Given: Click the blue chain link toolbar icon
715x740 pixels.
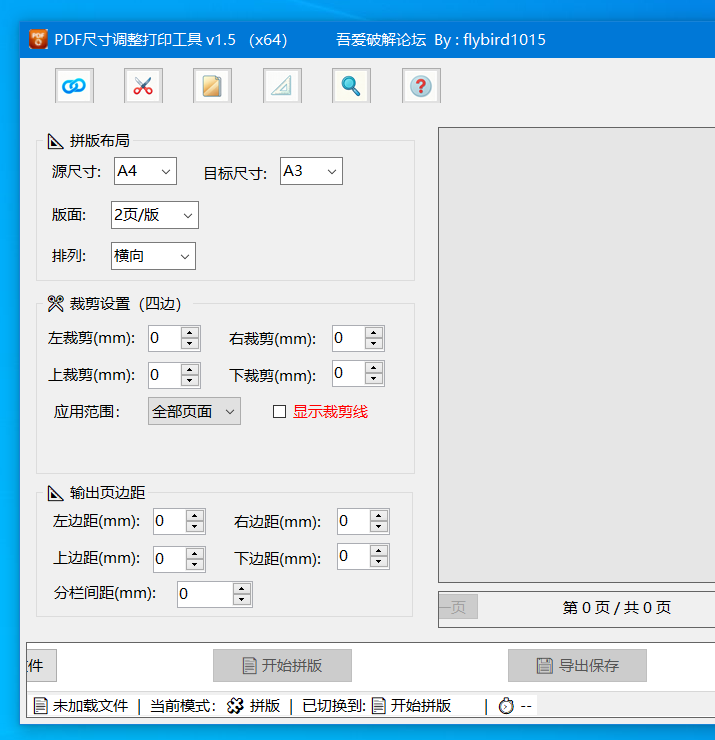Looking at the screenshot, I should (x=74, y=85).
